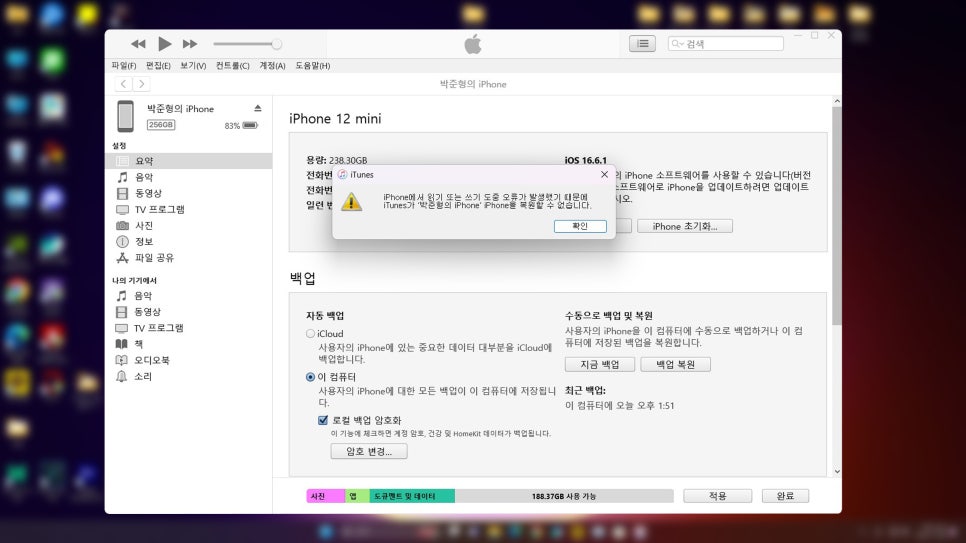
Task: Click the scroll up arrow of content pane
Action: 837,101
